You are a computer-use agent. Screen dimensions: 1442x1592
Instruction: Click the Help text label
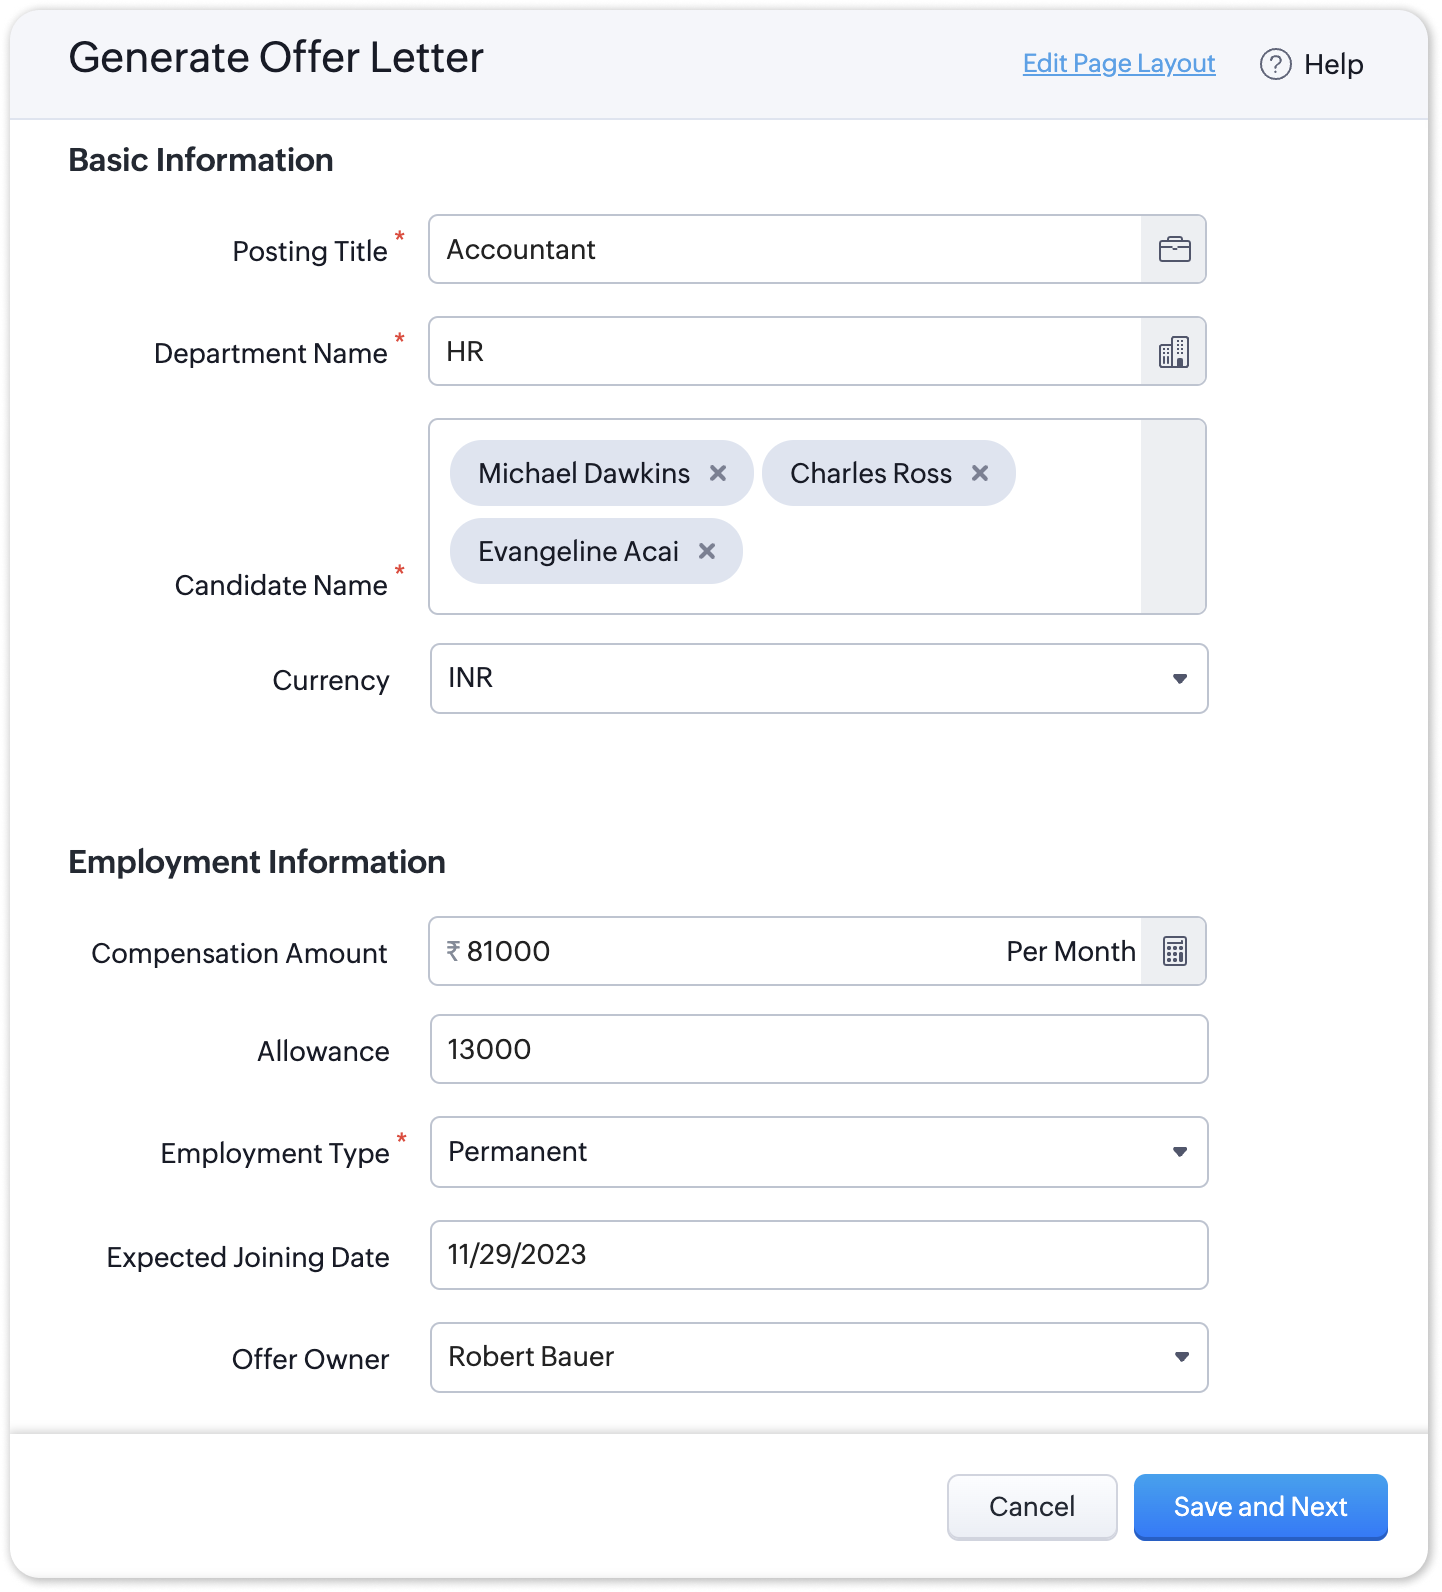pos(1333,65)
